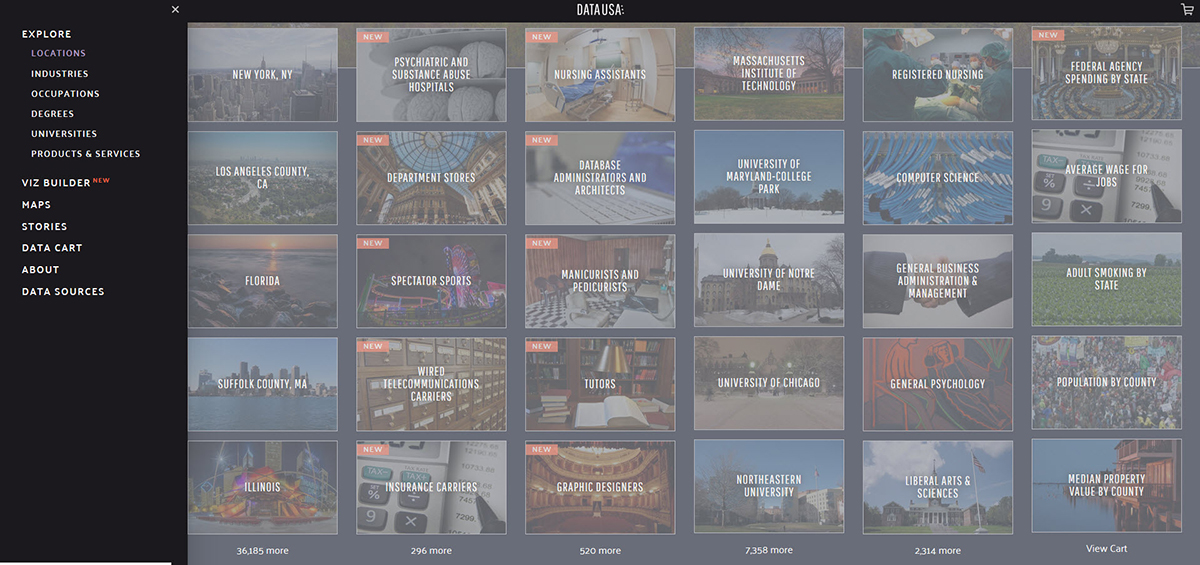This screenshot has height=565, width=1200.
Task: Open Los Angeles County, CA tile
Action: 263,178
